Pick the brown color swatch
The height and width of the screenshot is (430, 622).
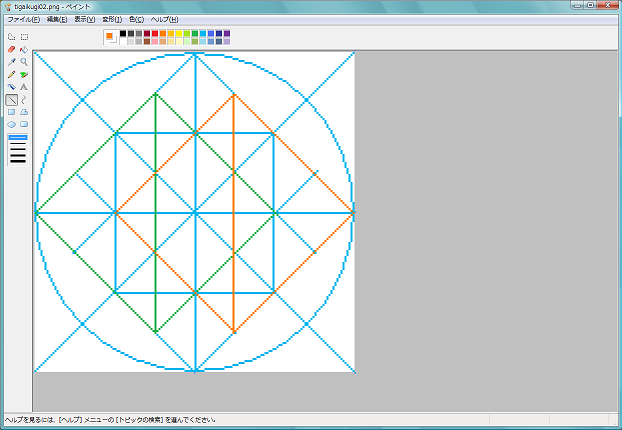(x=147, y=41)
